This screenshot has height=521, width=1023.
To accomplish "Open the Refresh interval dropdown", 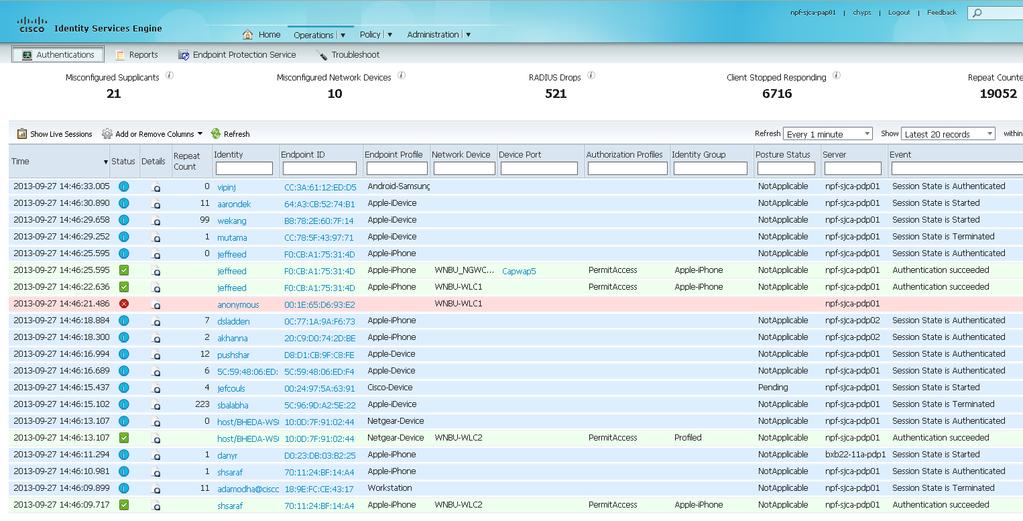I will 828,134.
